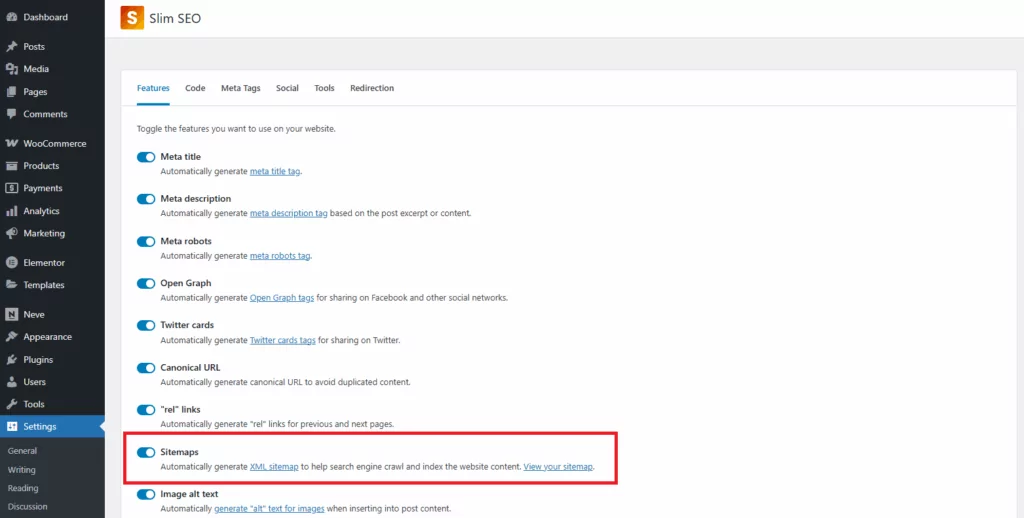Click the Slim SEO orange logo icon
The width and height of the screenshot is (1024, 518).
[132, 18]
